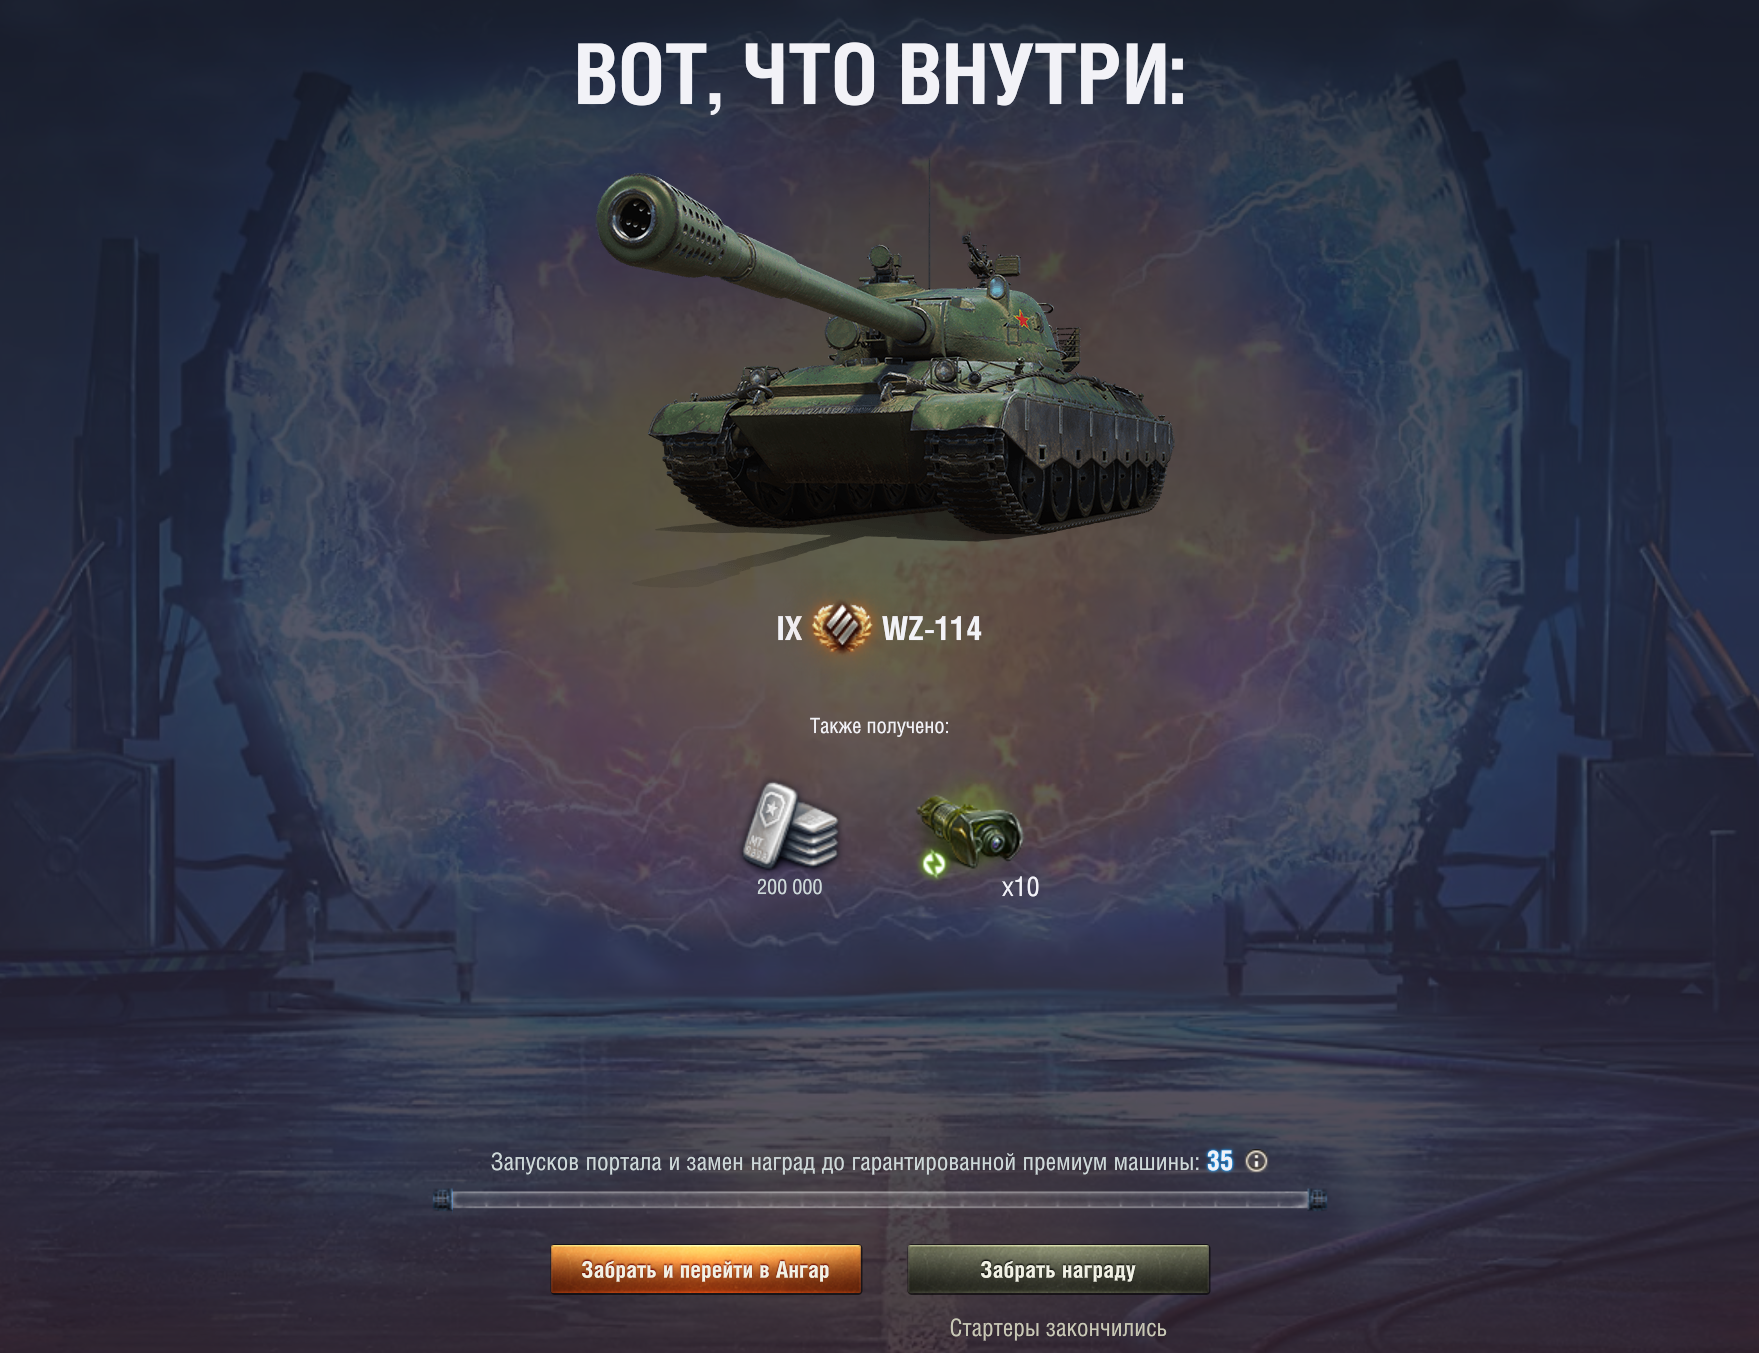Click the info icon beside number 35
1759x1353 pixels.
[x=1257, y=1161]
